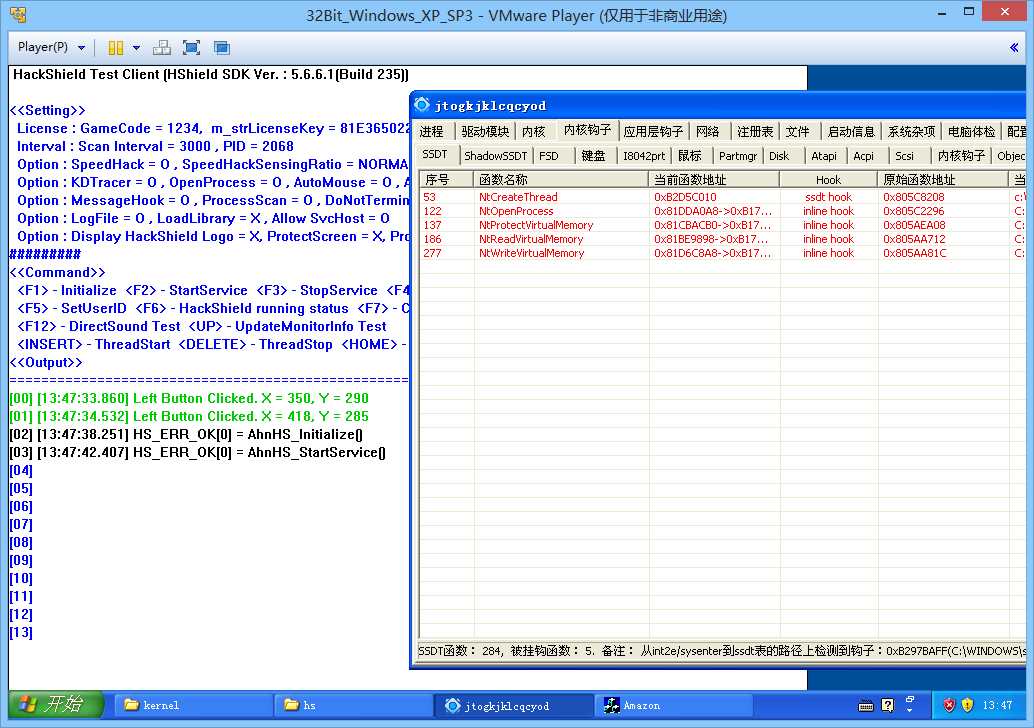Click original address 0x805AEA08
The width and height of the screenshot is (1034, 728).
click(x=915, y=225)
